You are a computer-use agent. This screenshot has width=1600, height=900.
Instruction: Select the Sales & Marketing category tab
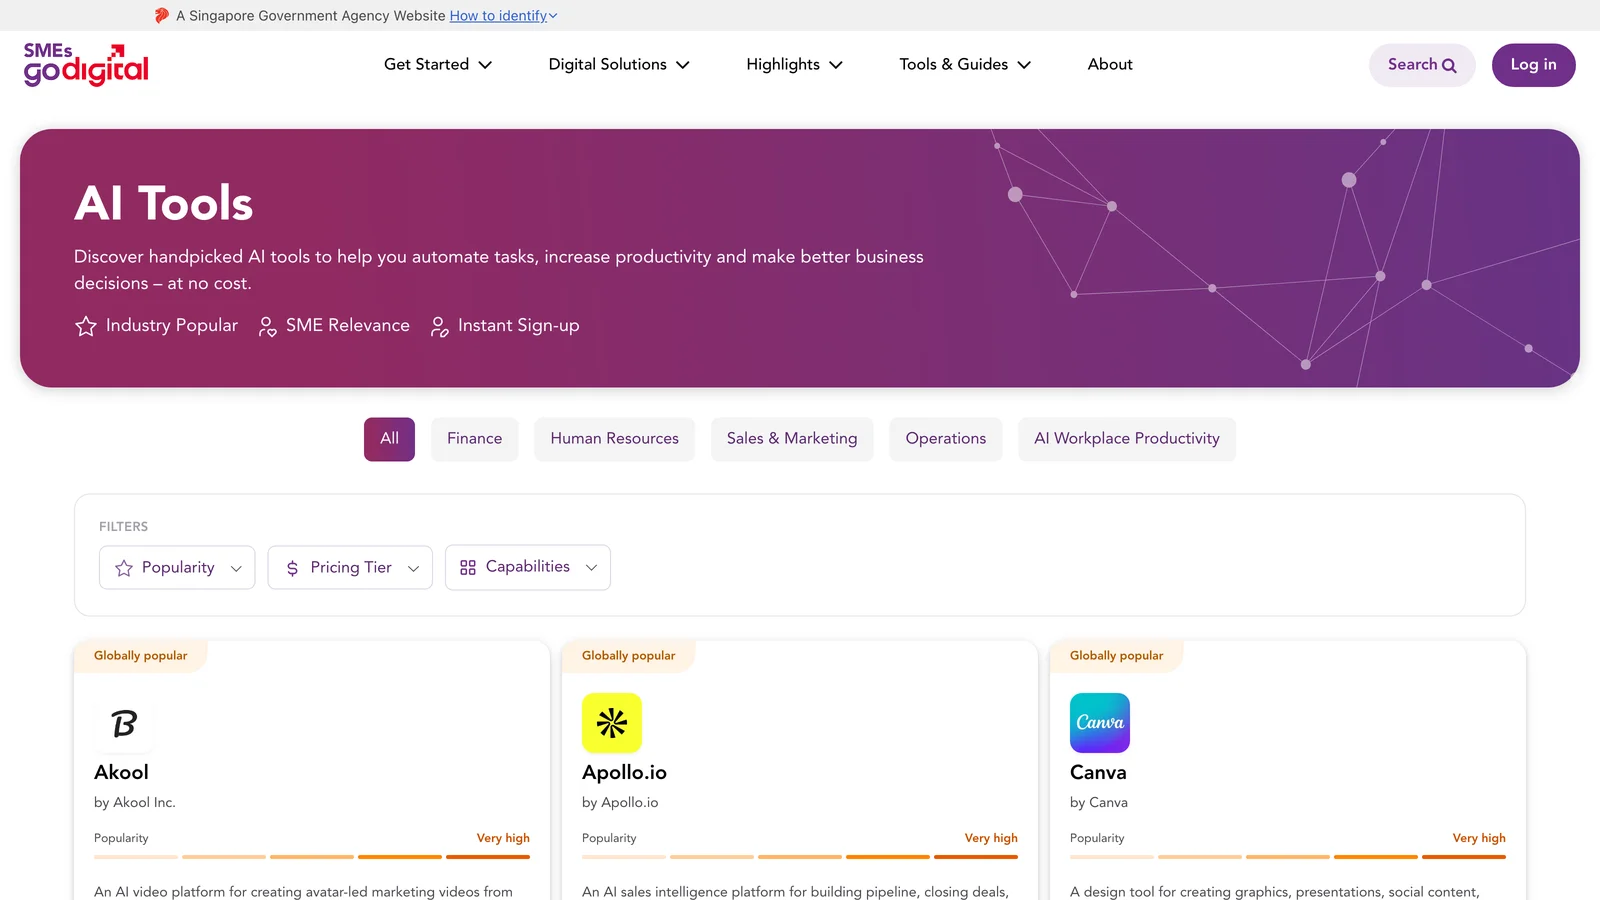[792, 439]
